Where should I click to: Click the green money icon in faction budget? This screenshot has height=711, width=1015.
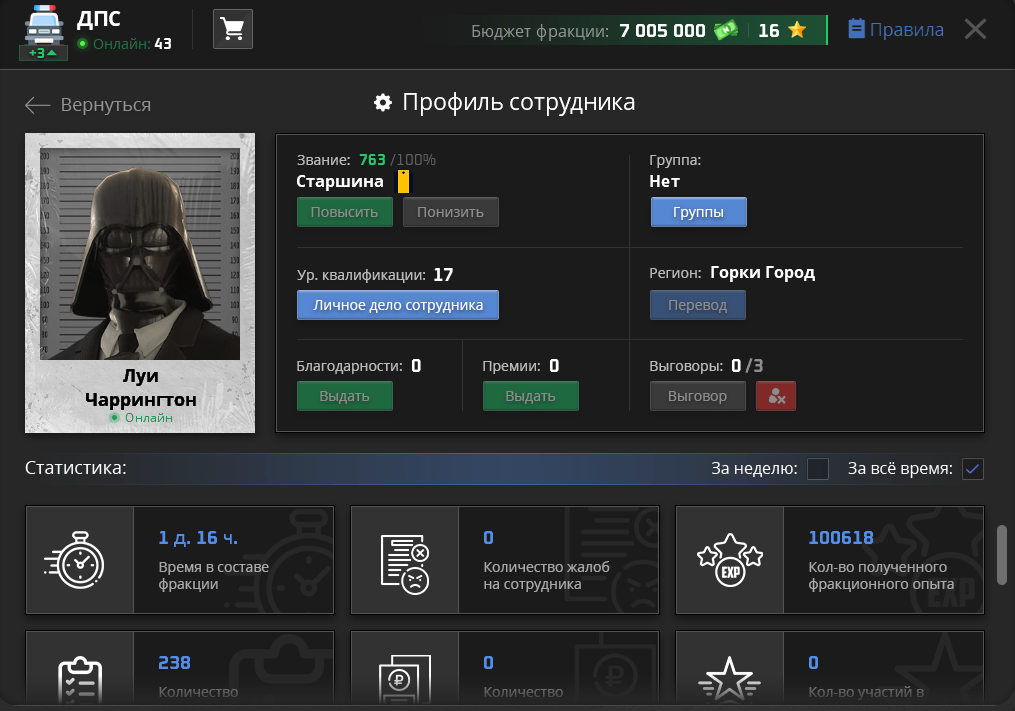[726, 30]
